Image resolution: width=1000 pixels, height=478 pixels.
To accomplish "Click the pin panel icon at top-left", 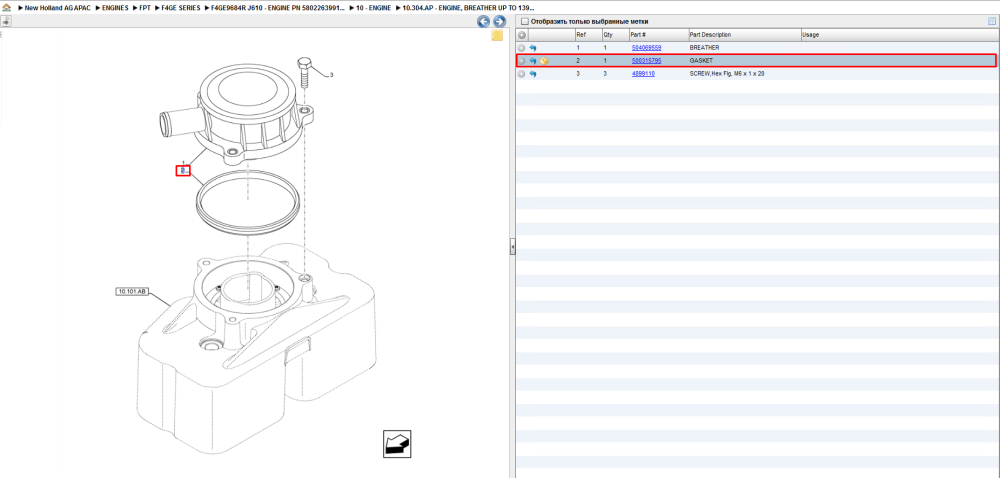I will [x=6, y=20].
